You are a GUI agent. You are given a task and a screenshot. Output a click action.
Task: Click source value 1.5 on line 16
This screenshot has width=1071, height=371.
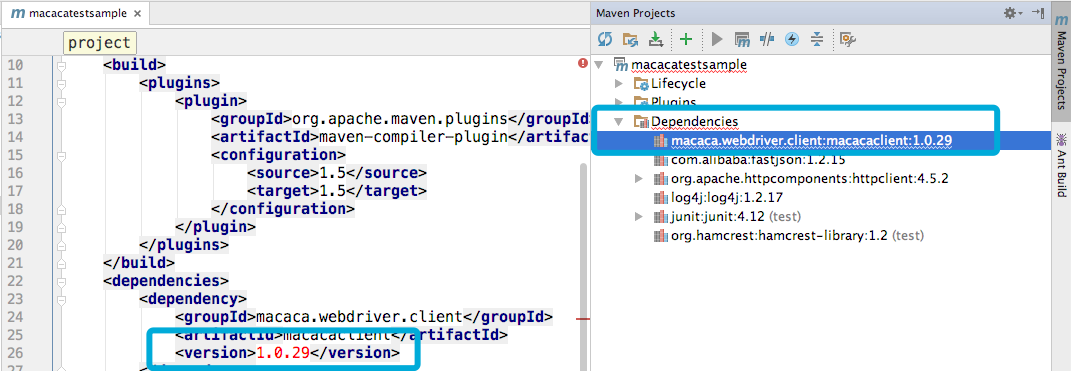point(332,173)
